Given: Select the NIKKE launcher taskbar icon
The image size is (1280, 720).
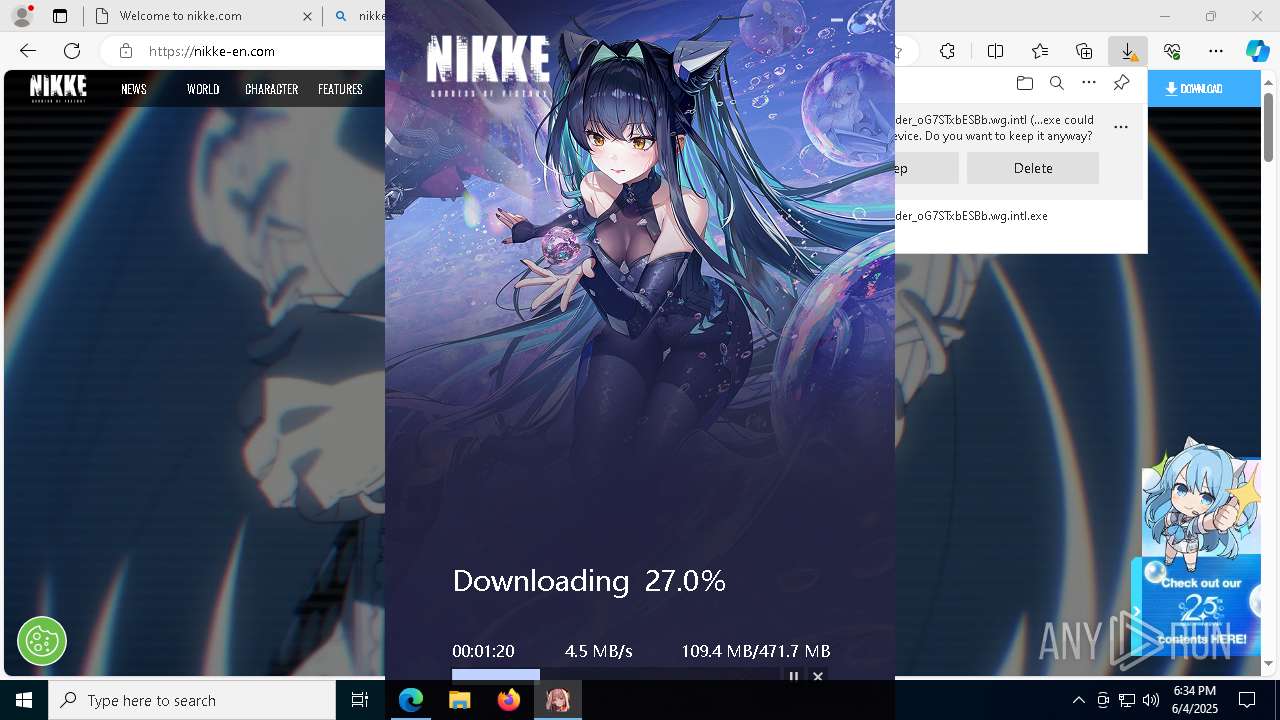Looking at the screenshot, I should click(x=558, y=700).
